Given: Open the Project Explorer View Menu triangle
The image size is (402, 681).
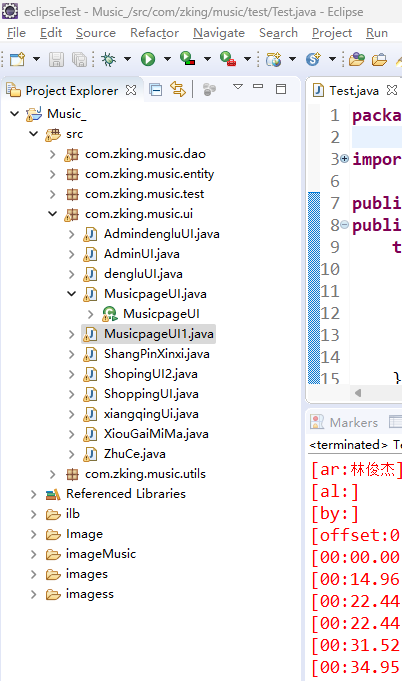Looking at the screenshot, I should tap(237, 87).
